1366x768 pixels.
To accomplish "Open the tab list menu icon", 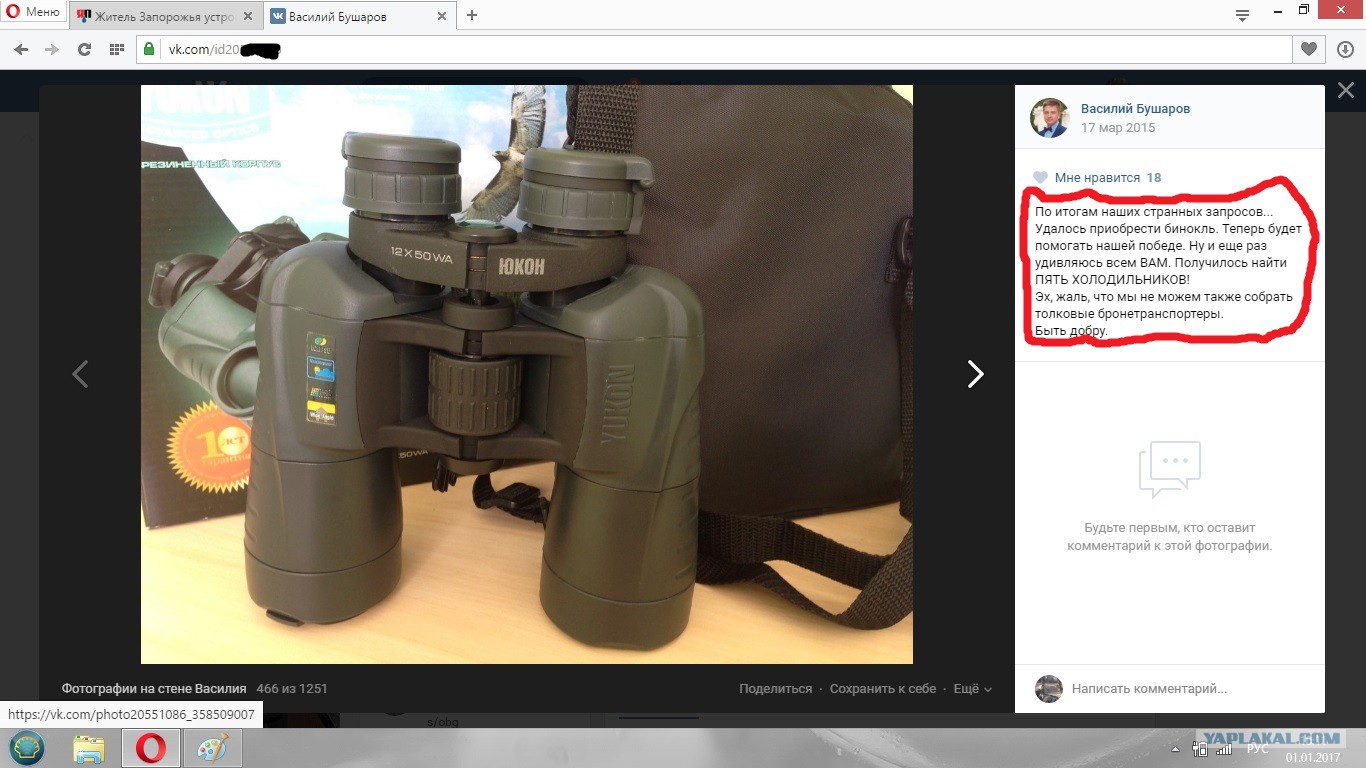I will 1243,15.
